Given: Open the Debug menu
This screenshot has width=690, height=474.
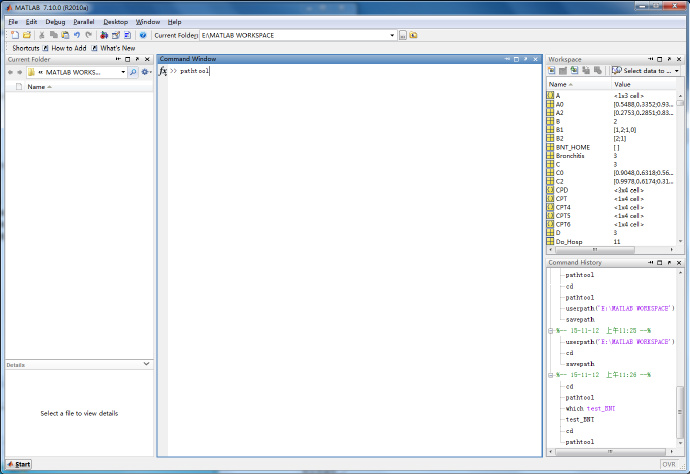Looking at the screenshot, I should [55, 22].
